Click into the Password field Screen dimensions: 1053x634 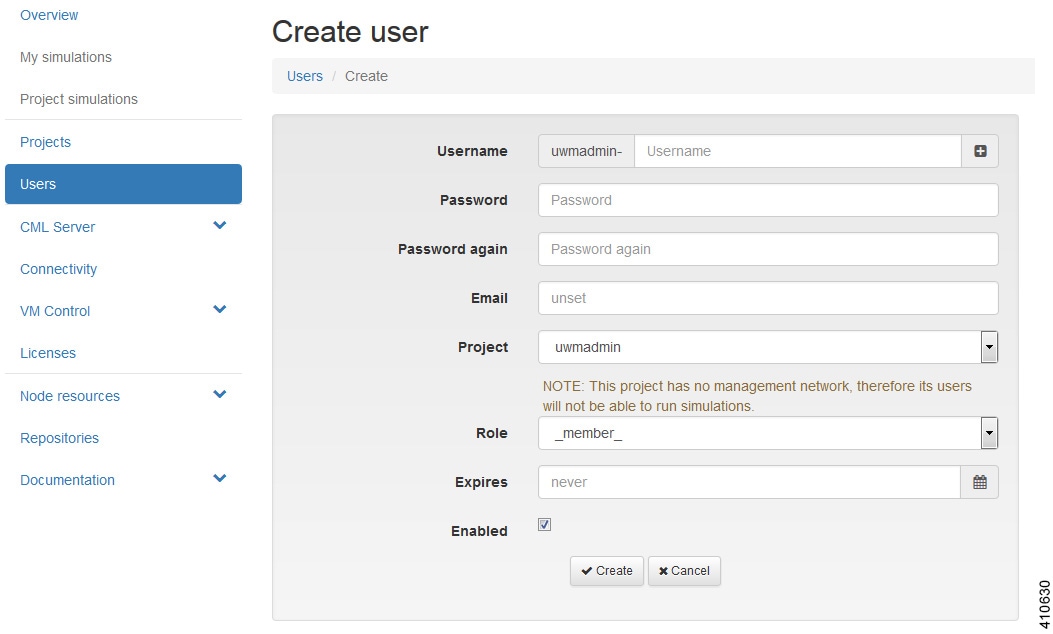click(767, 200)
